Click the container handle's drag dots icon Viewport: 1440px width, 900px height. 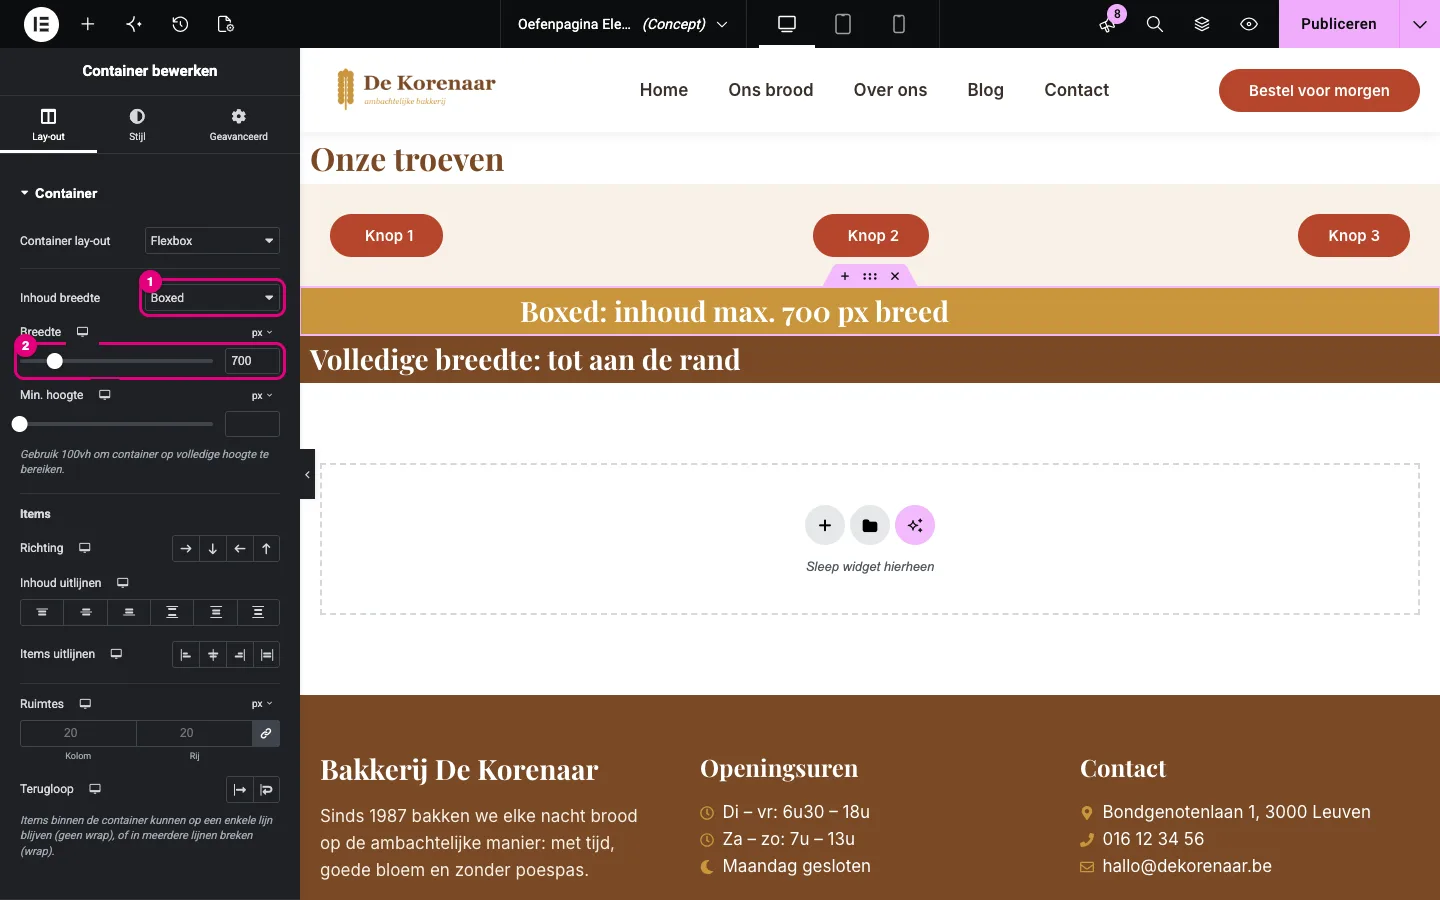point(870,276)
